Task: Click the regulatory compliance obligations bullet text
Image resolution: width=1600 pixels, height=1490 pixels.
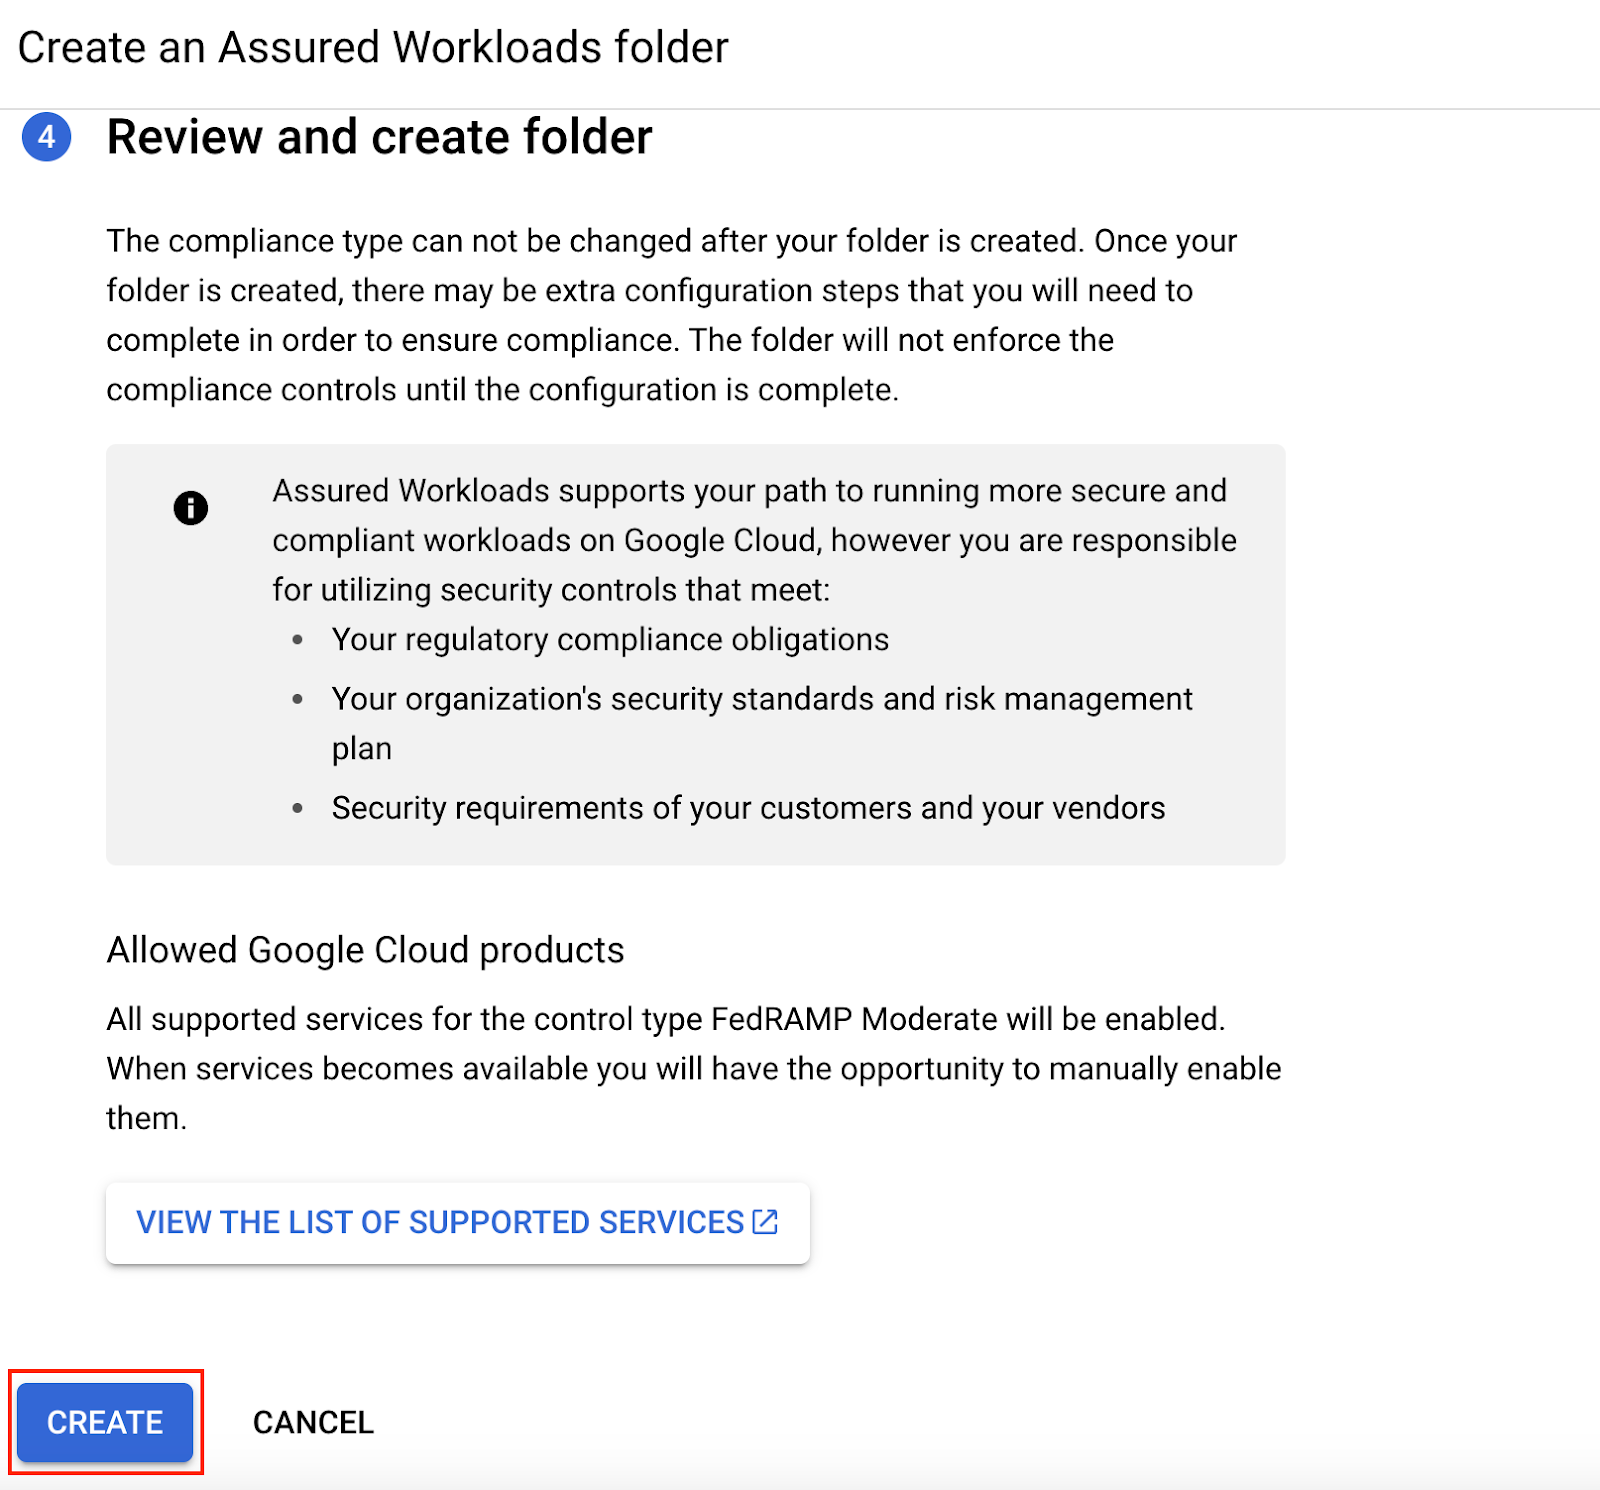Action: point(610,640)
